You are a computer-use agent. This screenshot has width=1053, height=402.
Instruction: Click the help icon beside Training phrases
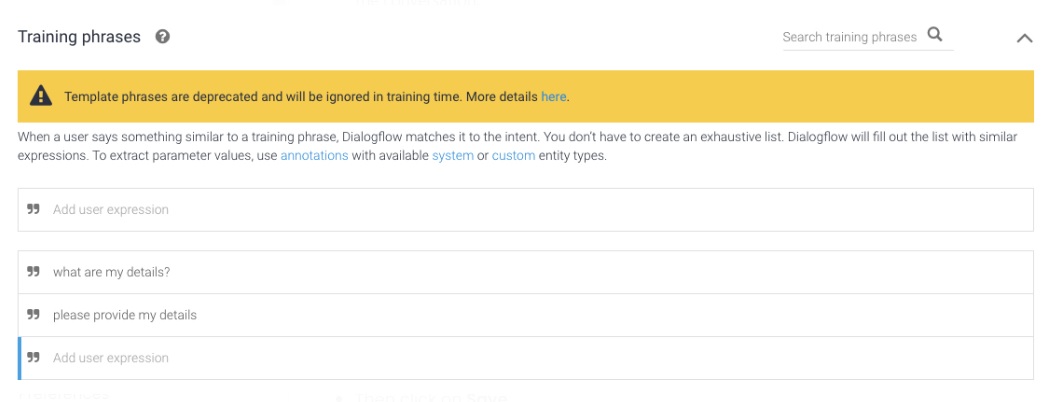tap(163, 37)
